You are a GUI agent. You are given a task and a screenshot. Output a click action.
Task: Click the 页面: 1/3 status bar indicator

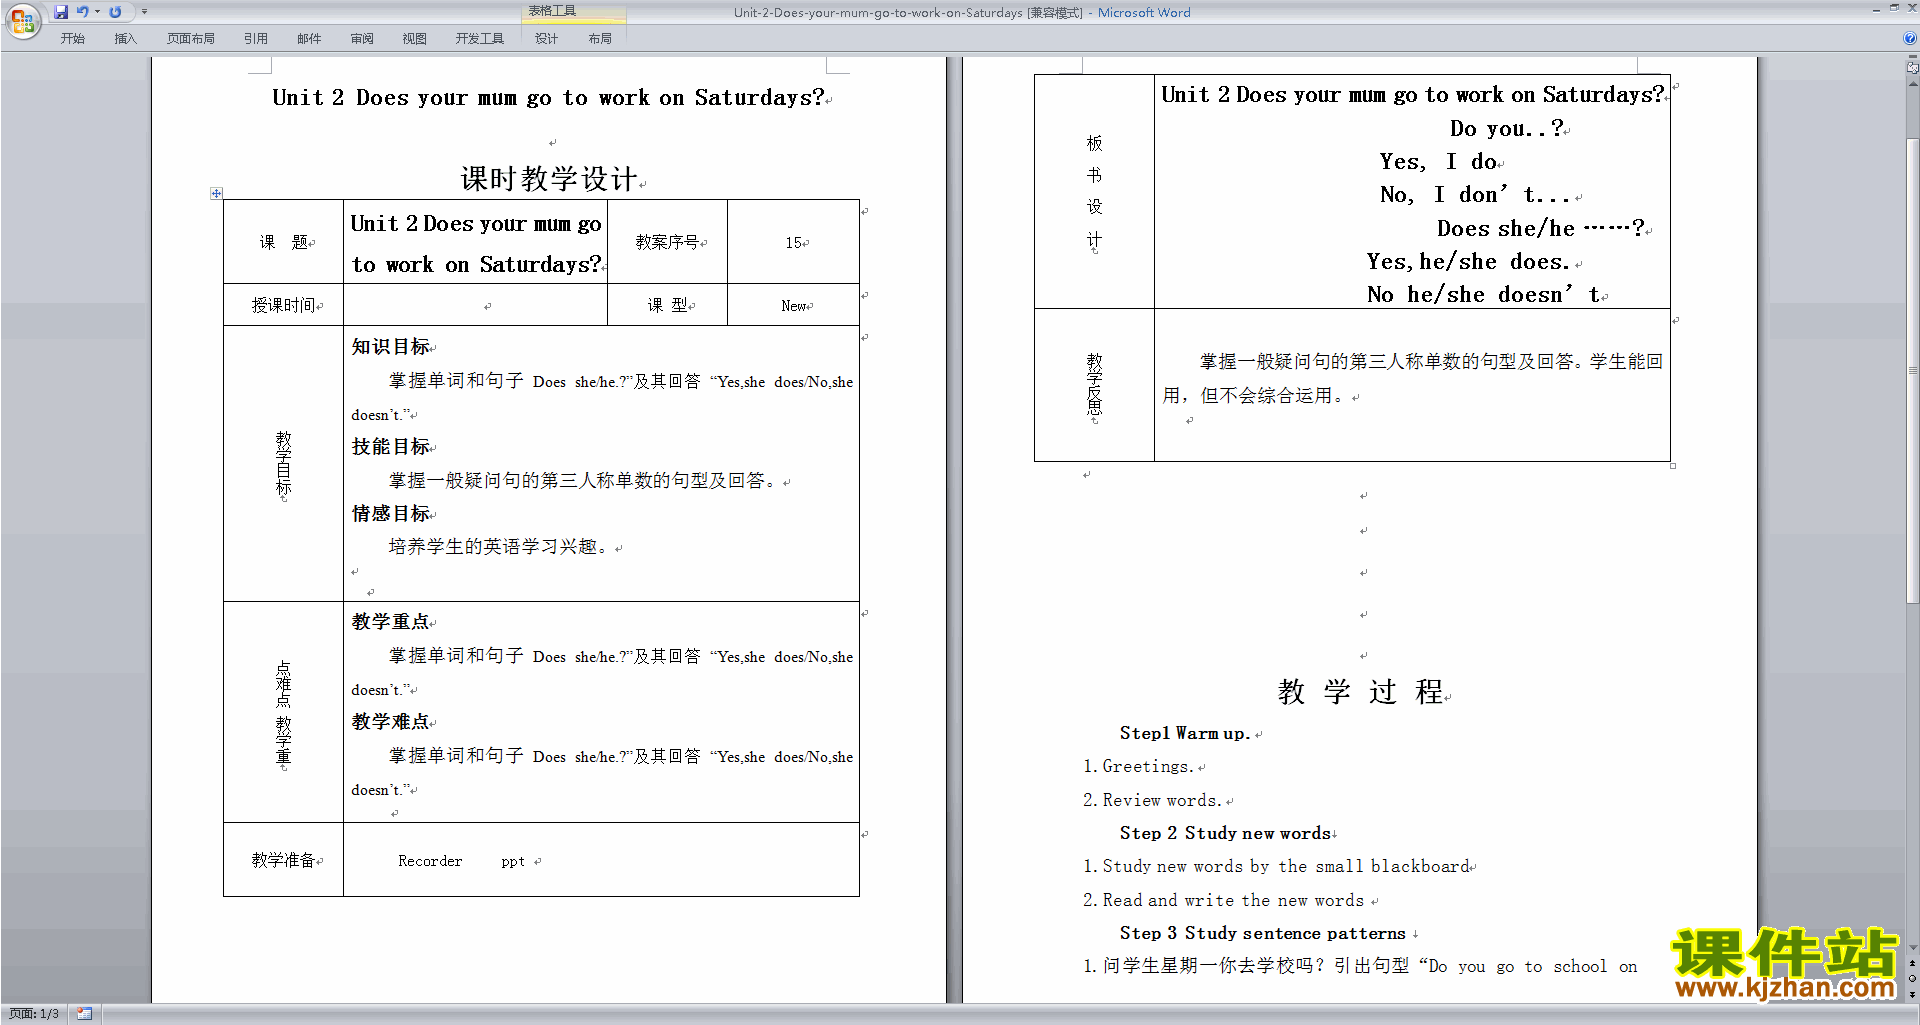pos(34,1014)
